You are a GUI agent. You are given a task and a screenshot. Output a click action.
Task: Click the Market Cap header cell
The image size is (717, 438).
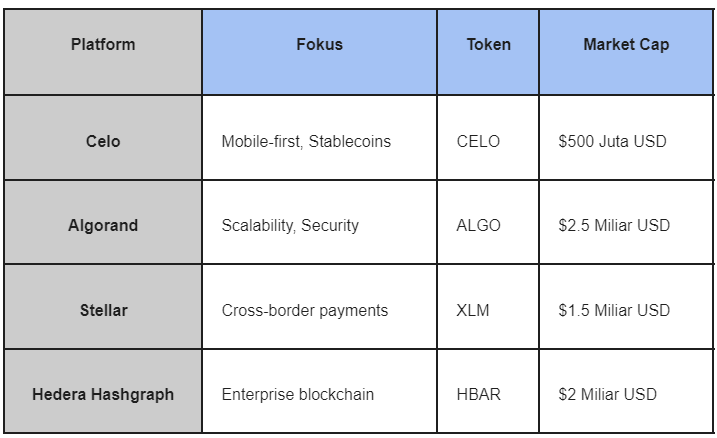tap(626, 52)
